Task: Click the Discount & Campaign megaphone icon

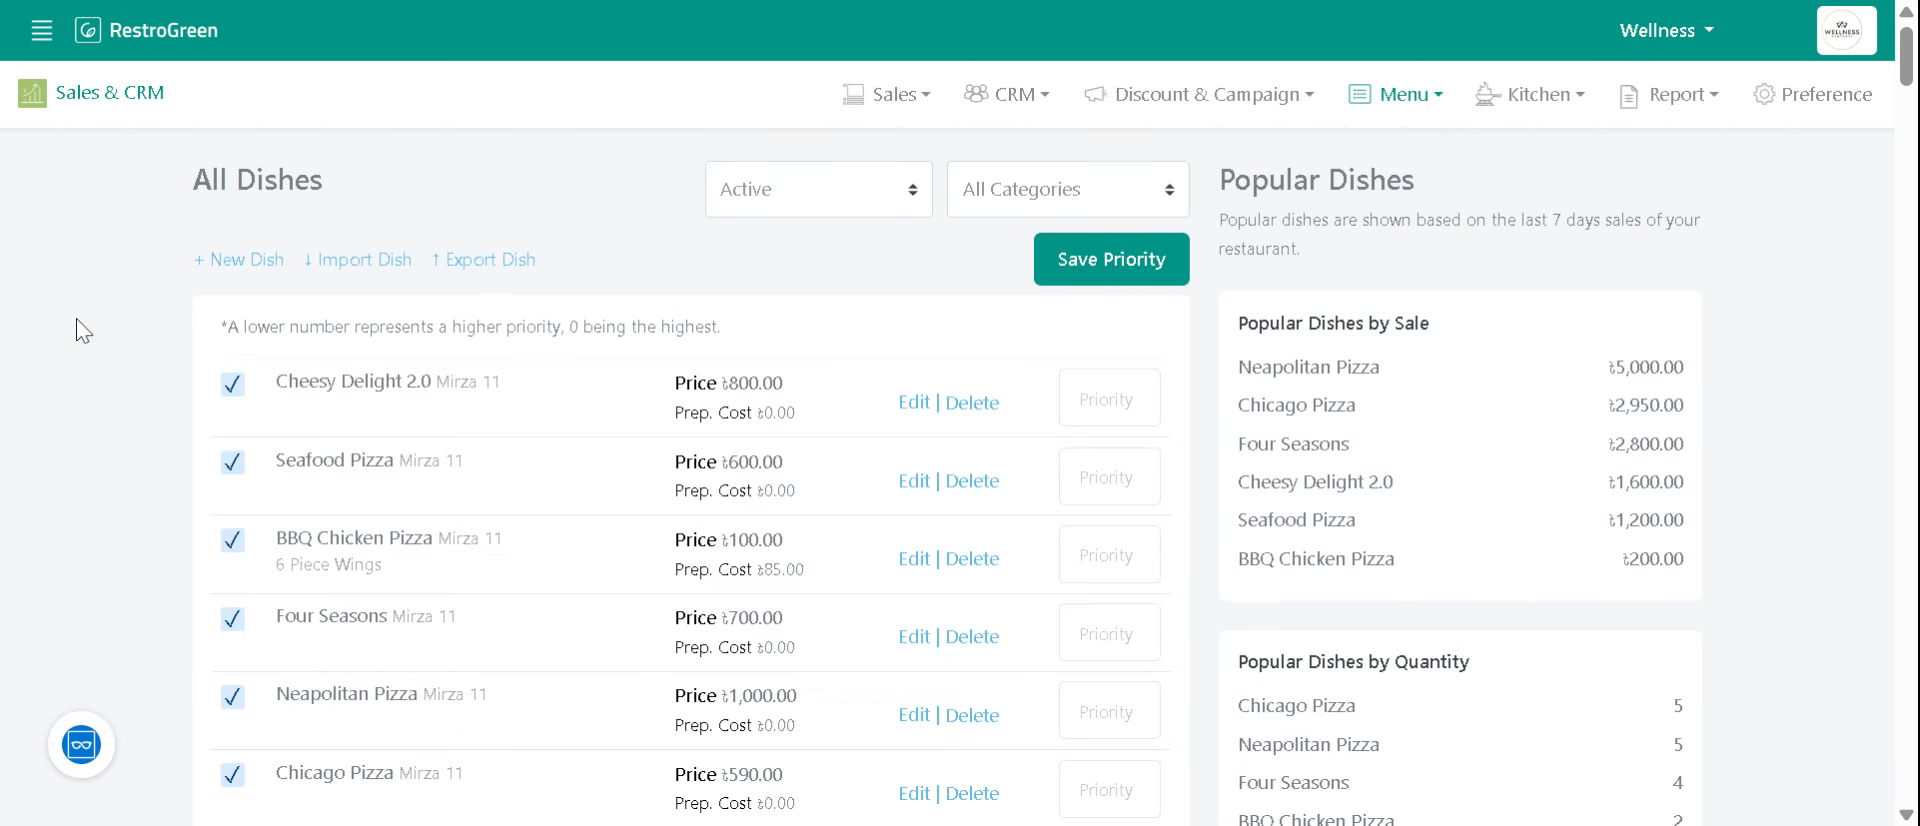Action: click(1095, 94)
